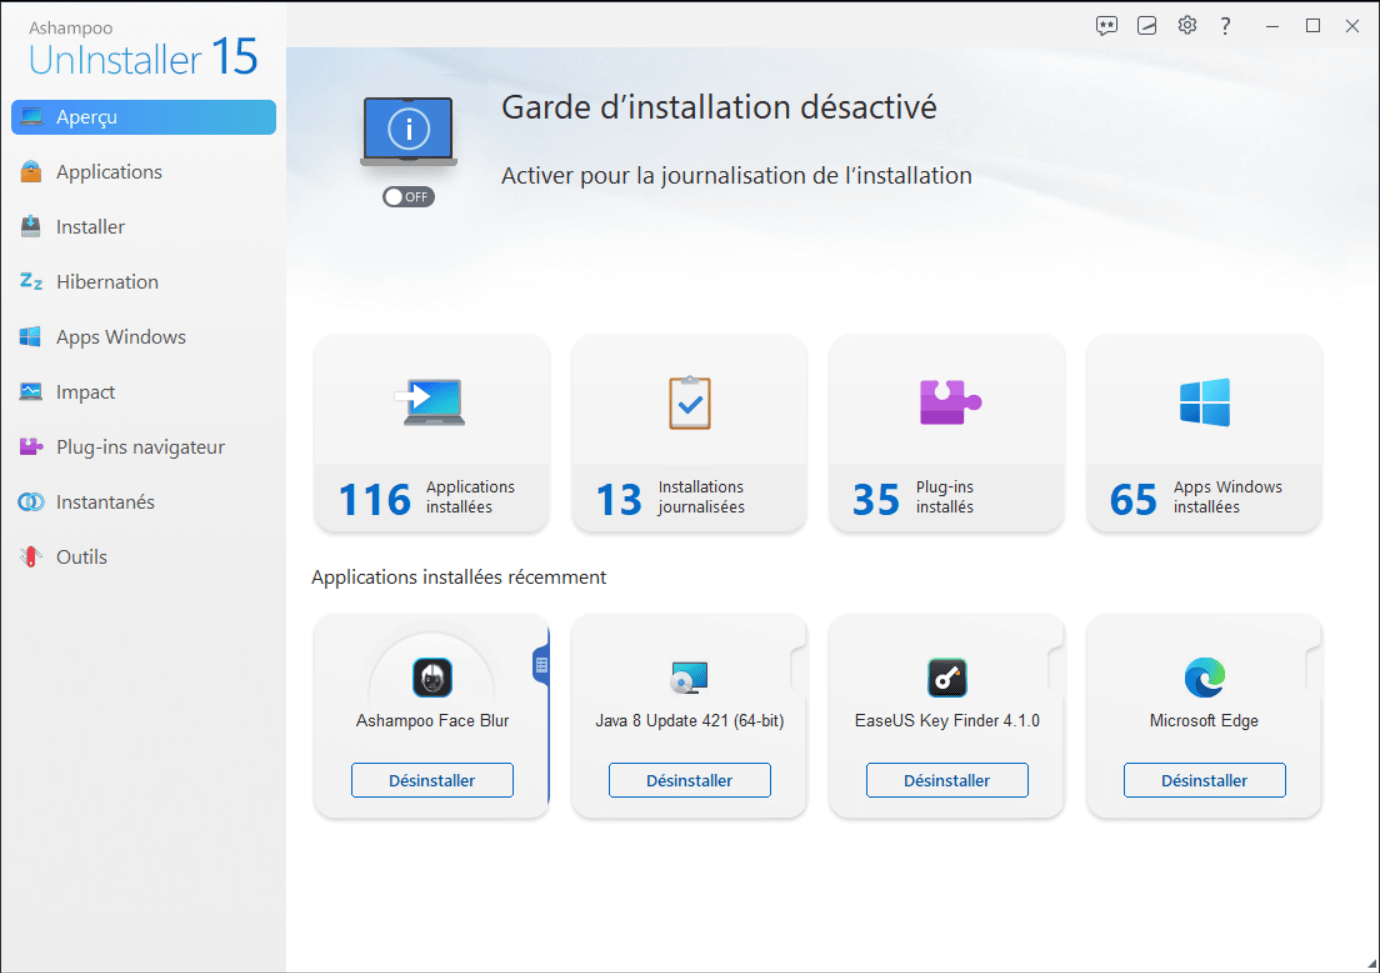Click the Microsoft Edge logo icon
This screenshot has height=973, width=1380.
[x=1204, y=678]
